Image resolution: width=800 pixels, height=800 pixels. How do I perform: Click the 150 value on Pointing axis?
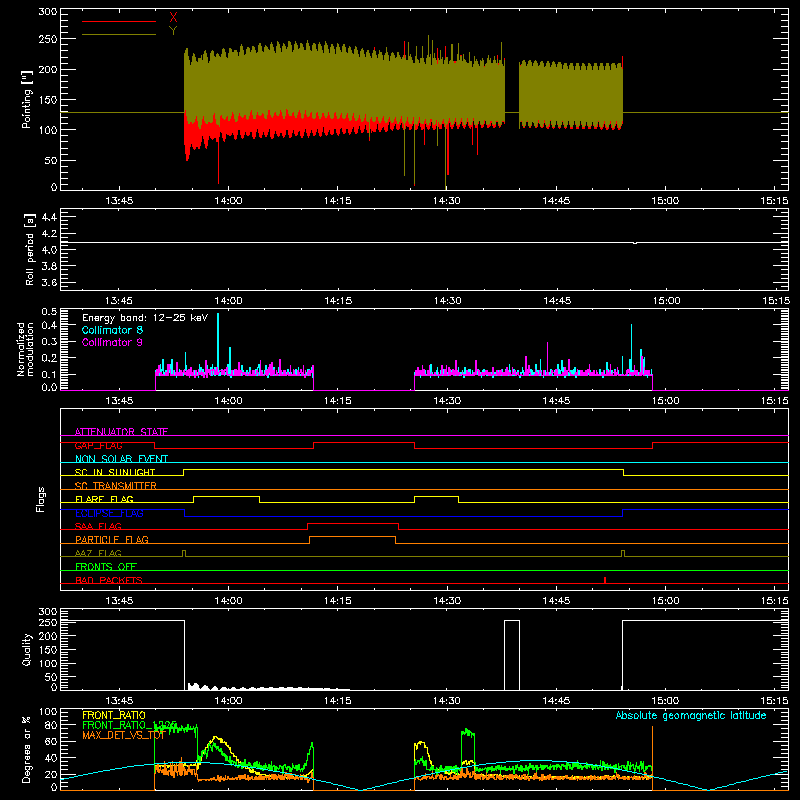coord(47,99)
